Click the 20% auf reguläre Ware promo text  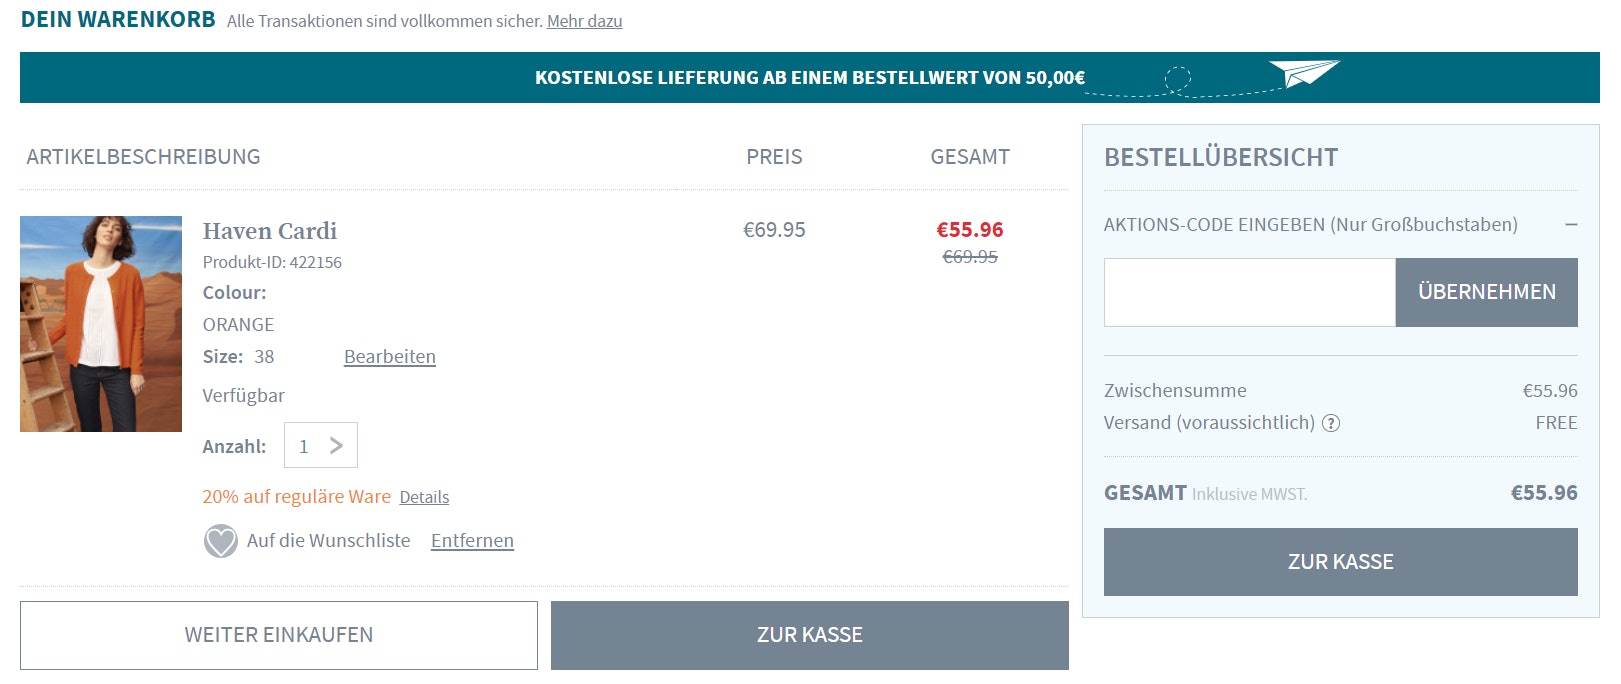(296, 497)
